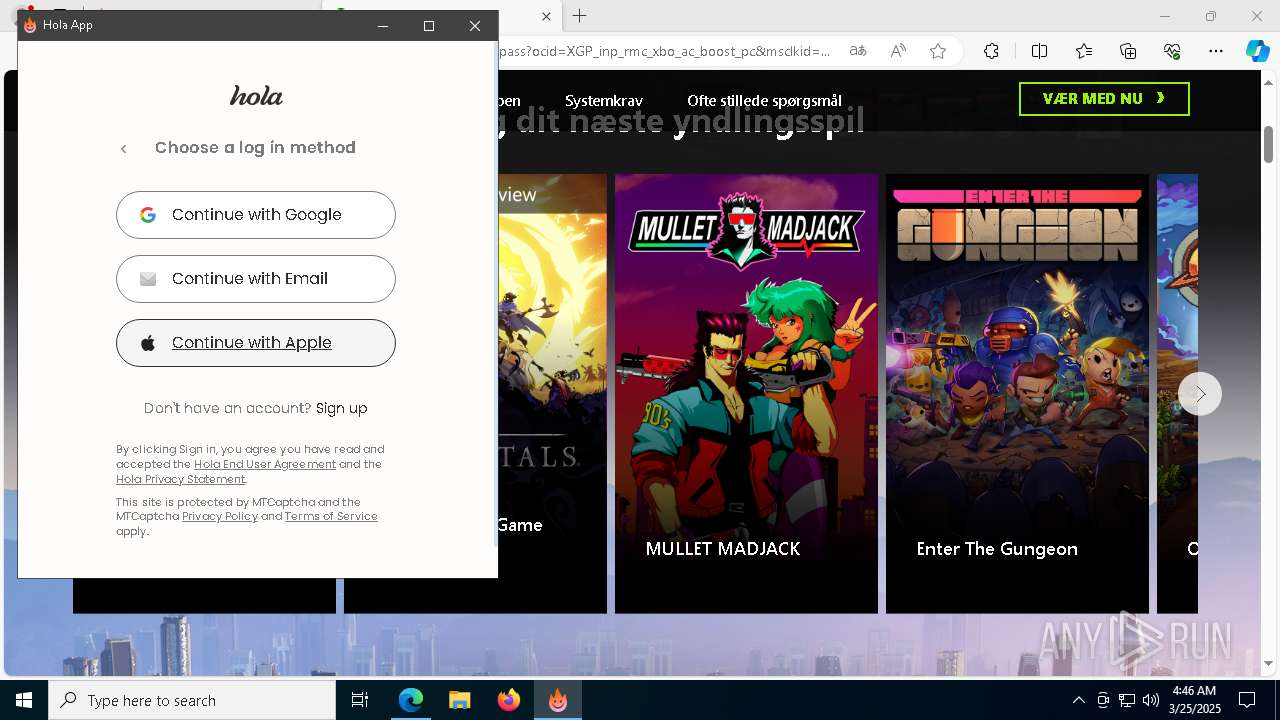Minimize the Hola App window
Viewport: 1280px width, 720px height.
pyautogui.click(x=382, y=26)
